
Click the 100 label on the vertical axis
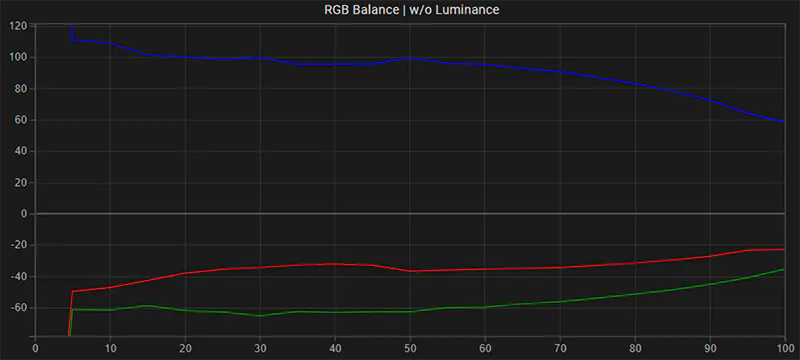click(17, 58)
